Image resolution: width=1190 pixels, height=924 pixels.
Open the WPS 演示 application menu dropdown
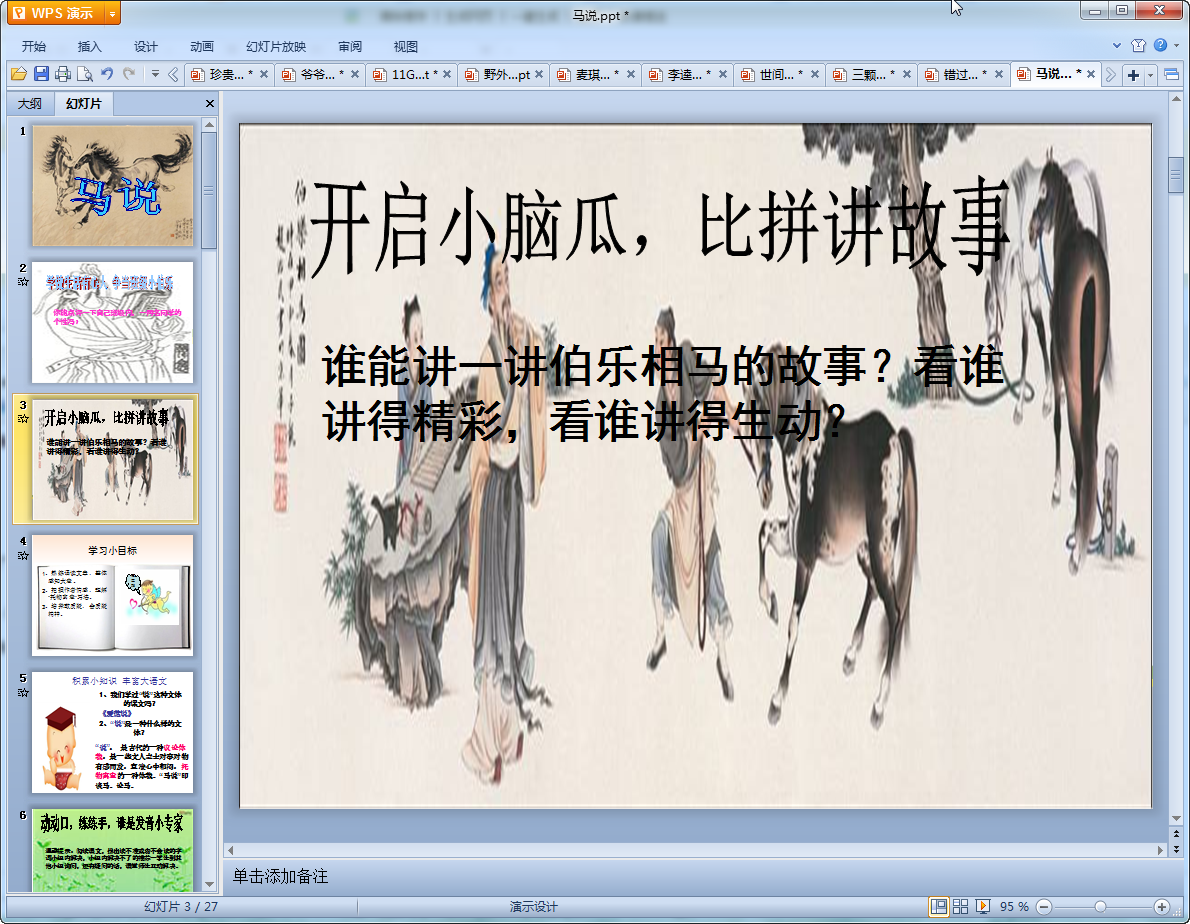click(112, 14)
